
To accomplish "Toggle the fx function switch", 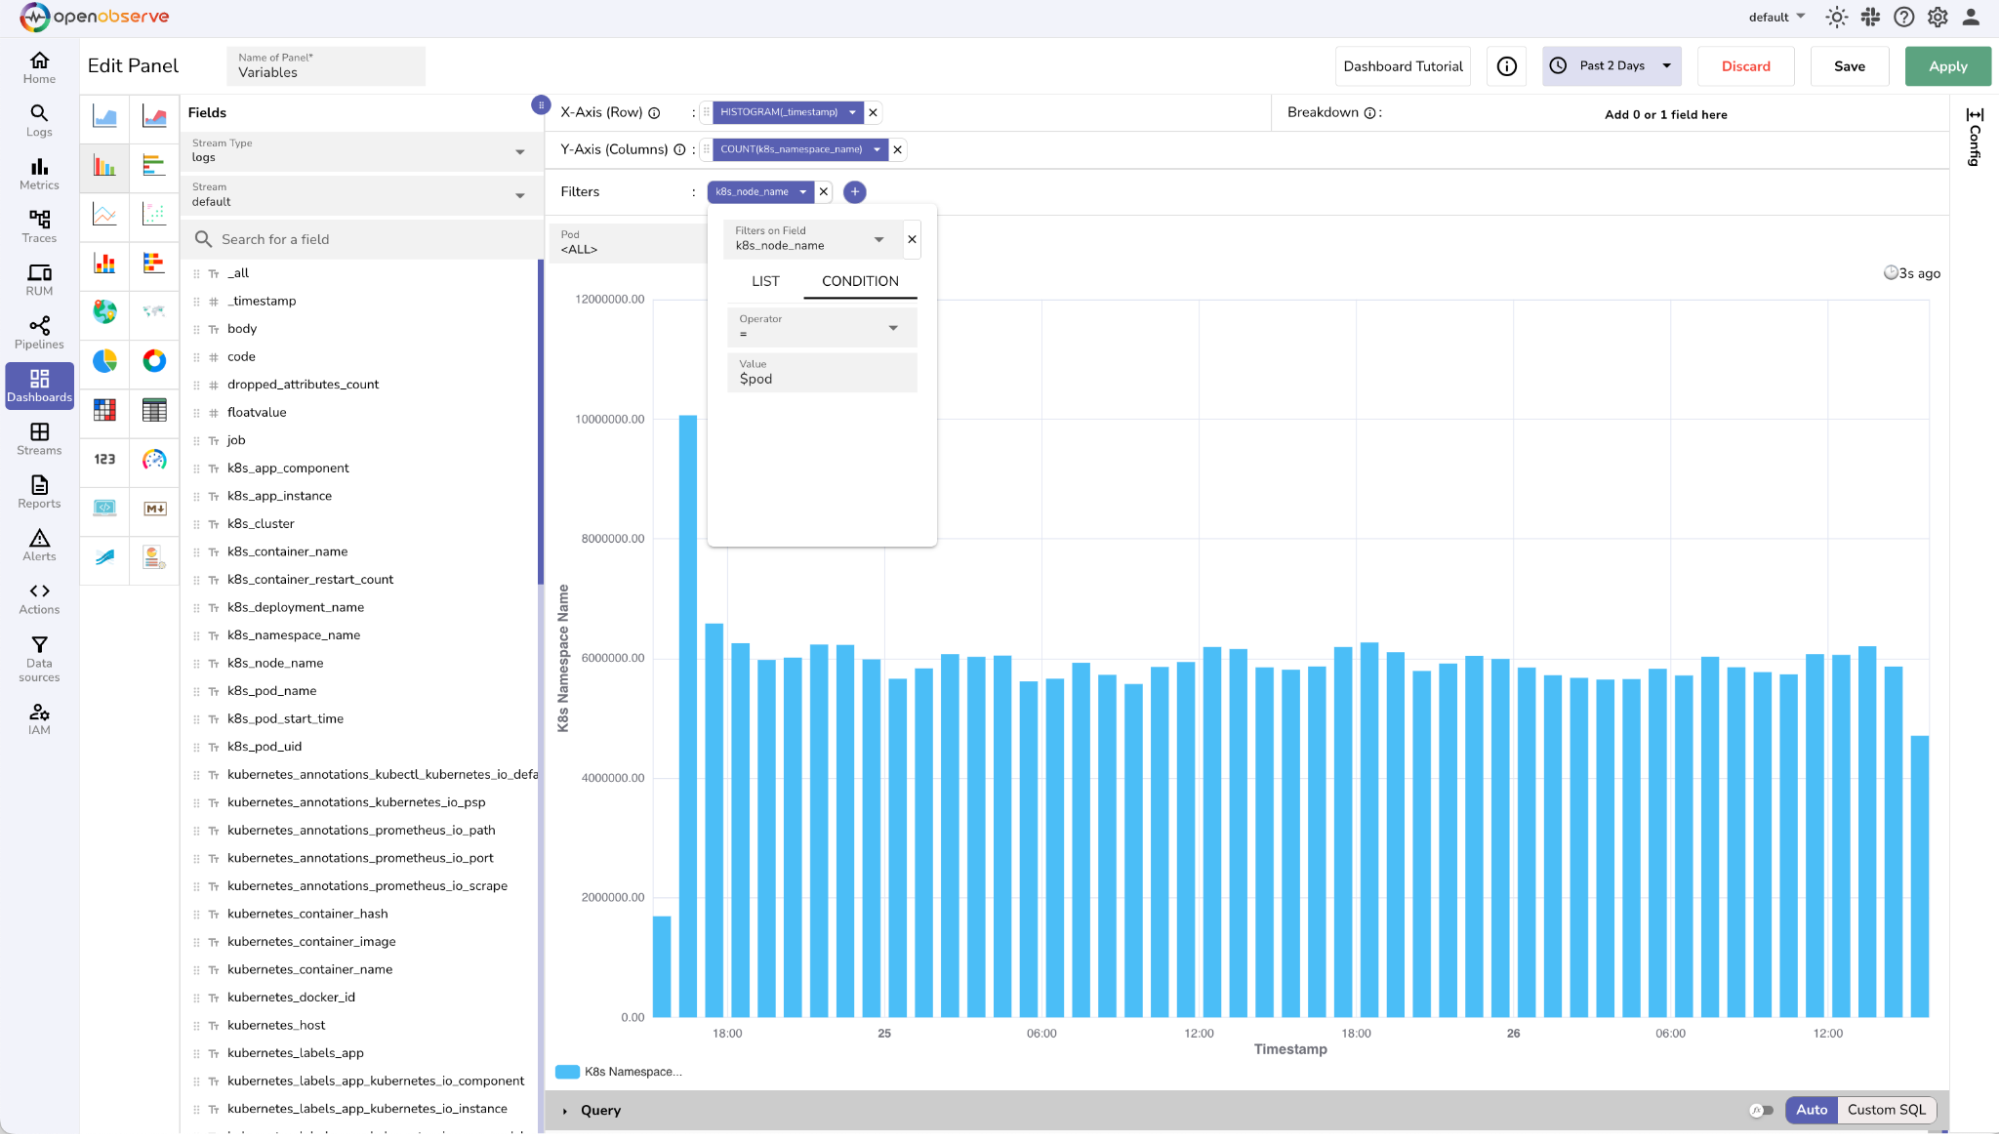I will [1761, 1110].
